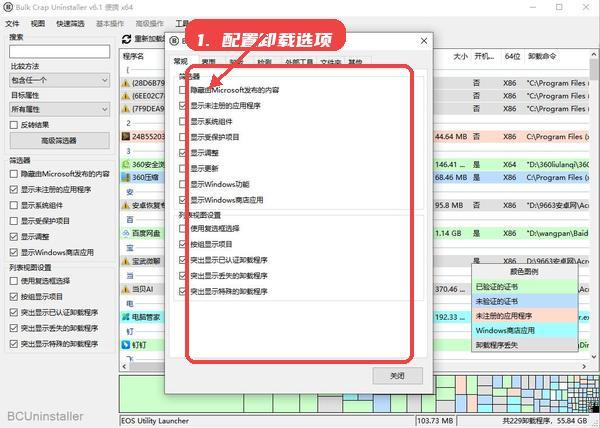Screen dimensions: 600x428
Task: Click the 1.14 GB size cell
Action: tap(448, 233)
